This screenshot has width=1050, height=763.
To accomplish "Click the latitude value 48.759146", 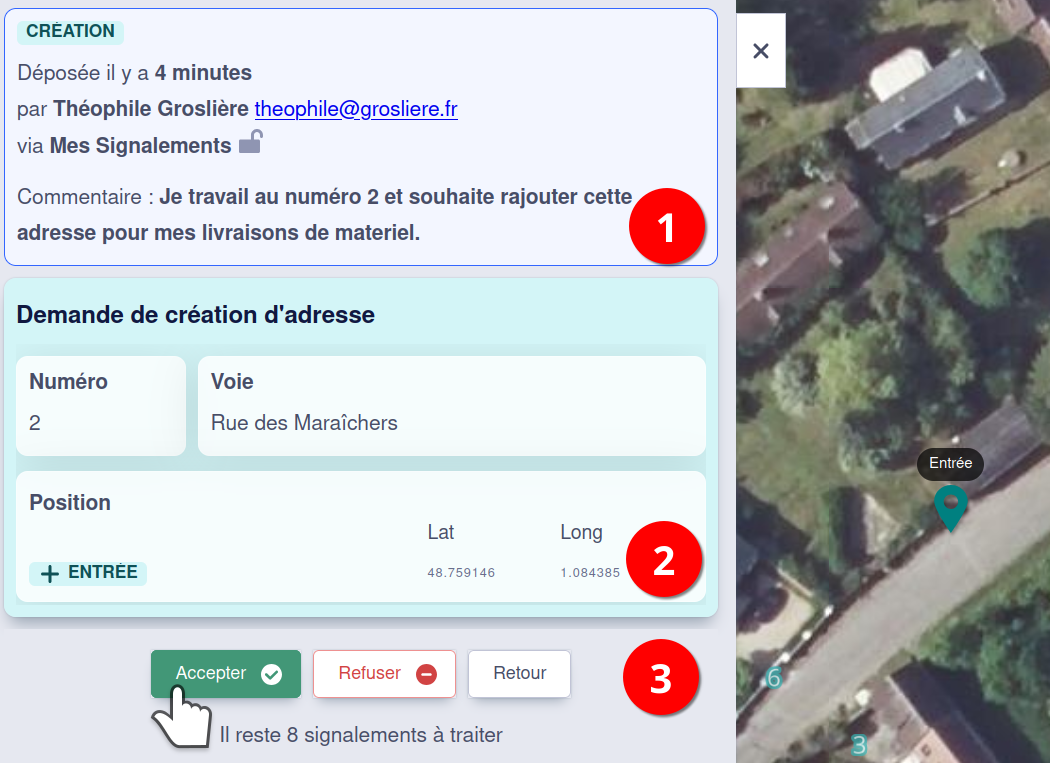I will click(461, 573).
